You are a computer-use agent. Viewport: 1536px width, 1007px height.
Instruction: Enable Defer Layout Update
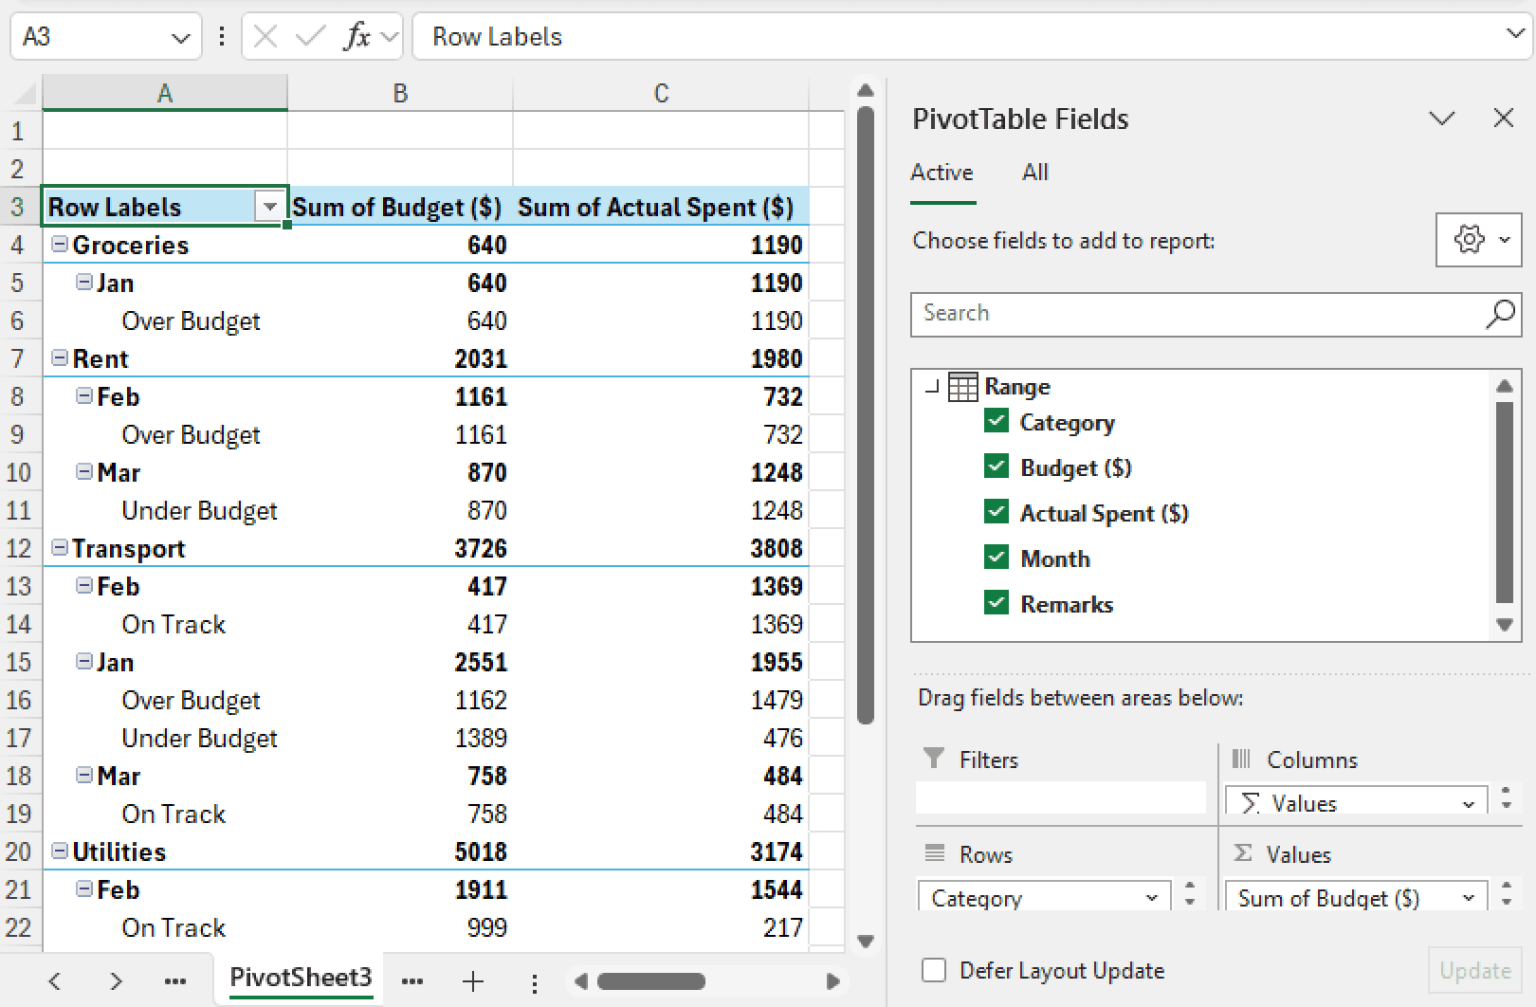pyautogui.click(x=933, y=970)
